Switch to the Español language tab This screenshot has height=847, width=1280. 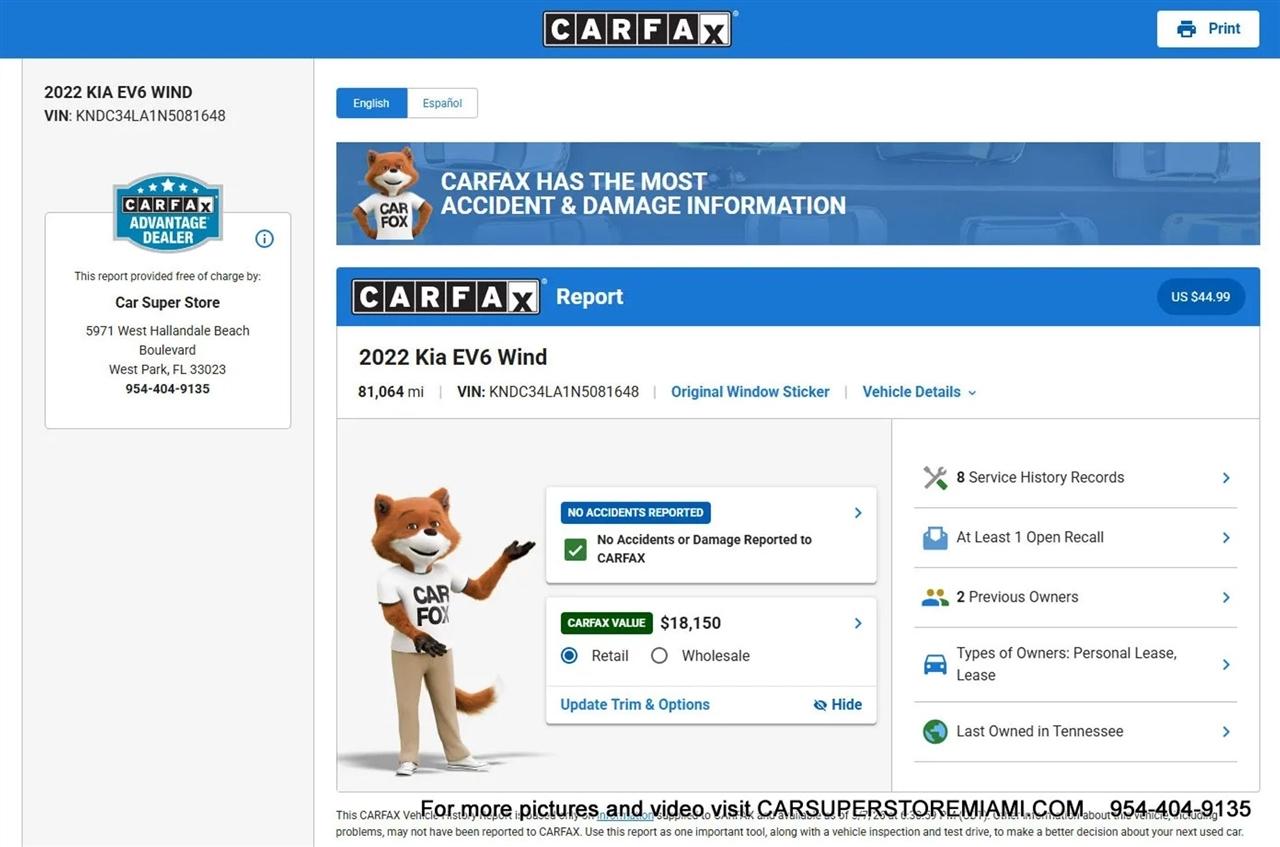tap(442, 103)
